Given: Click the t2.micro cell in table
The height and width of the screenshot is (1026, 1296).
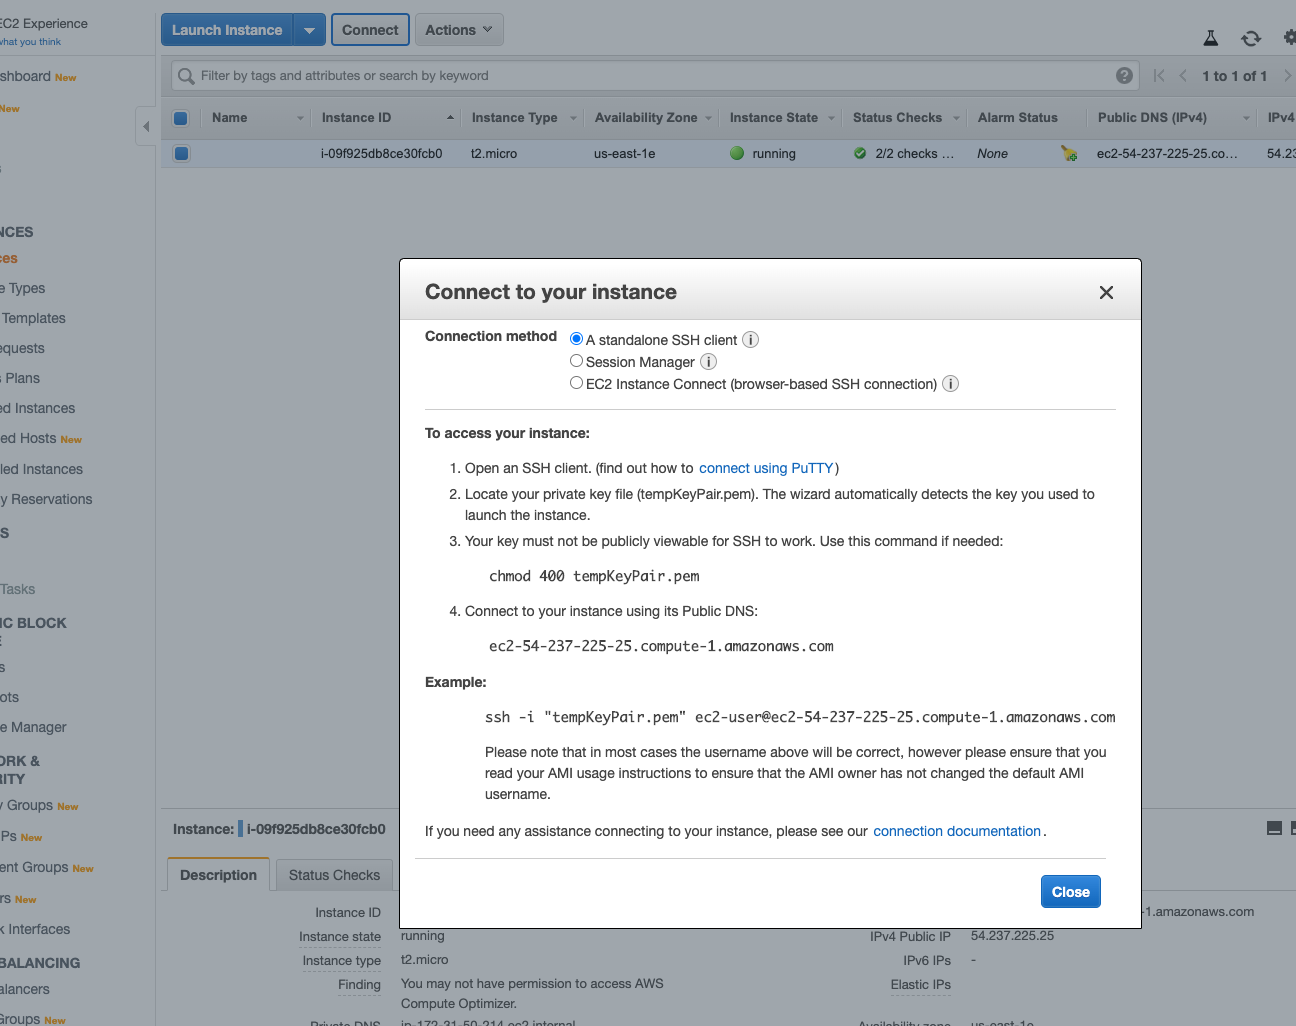Looking at the screenshot, I should point(494,154).
